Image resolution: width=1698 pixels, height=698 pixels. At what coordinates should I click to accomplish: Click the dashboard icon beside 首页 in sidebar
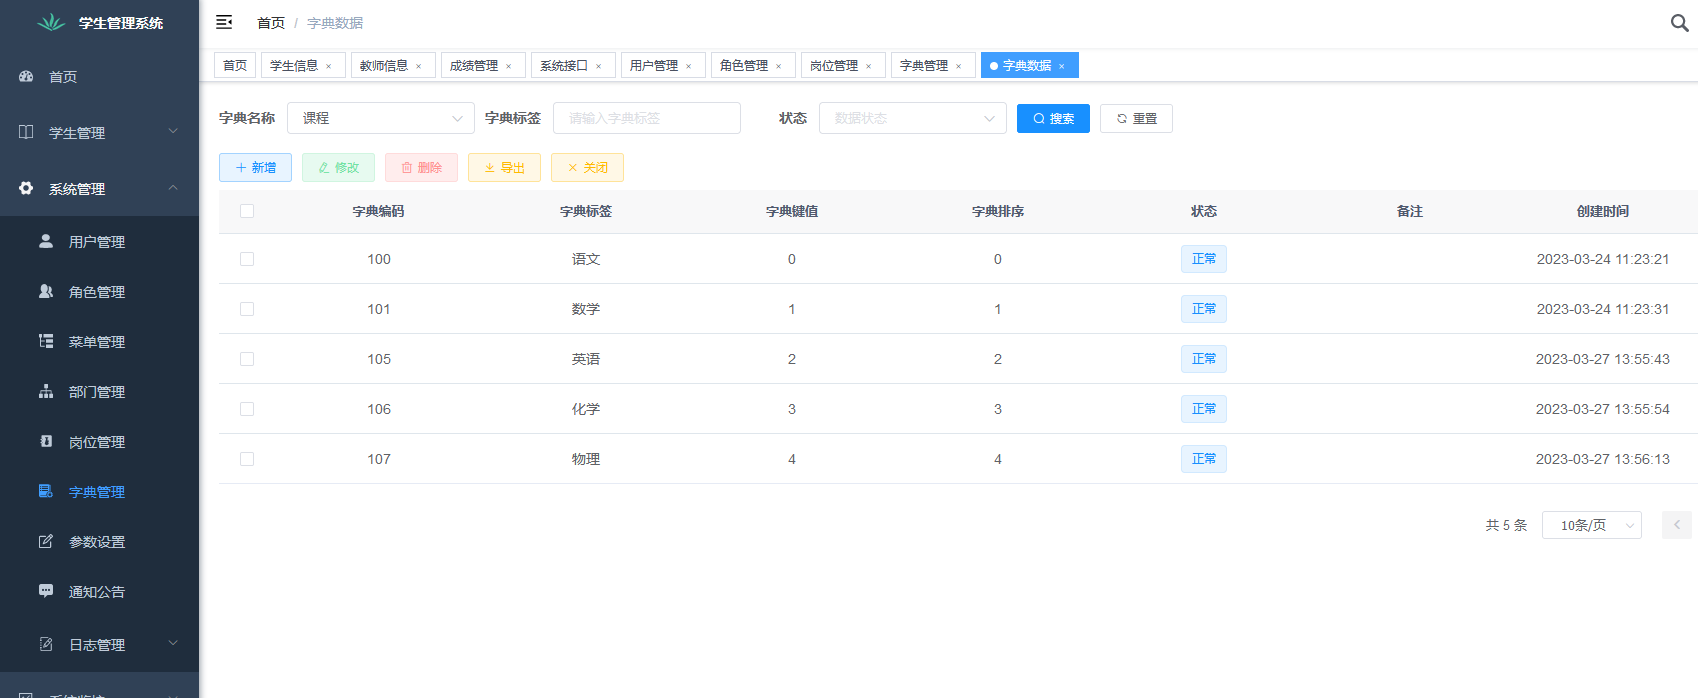coord(26,76)
